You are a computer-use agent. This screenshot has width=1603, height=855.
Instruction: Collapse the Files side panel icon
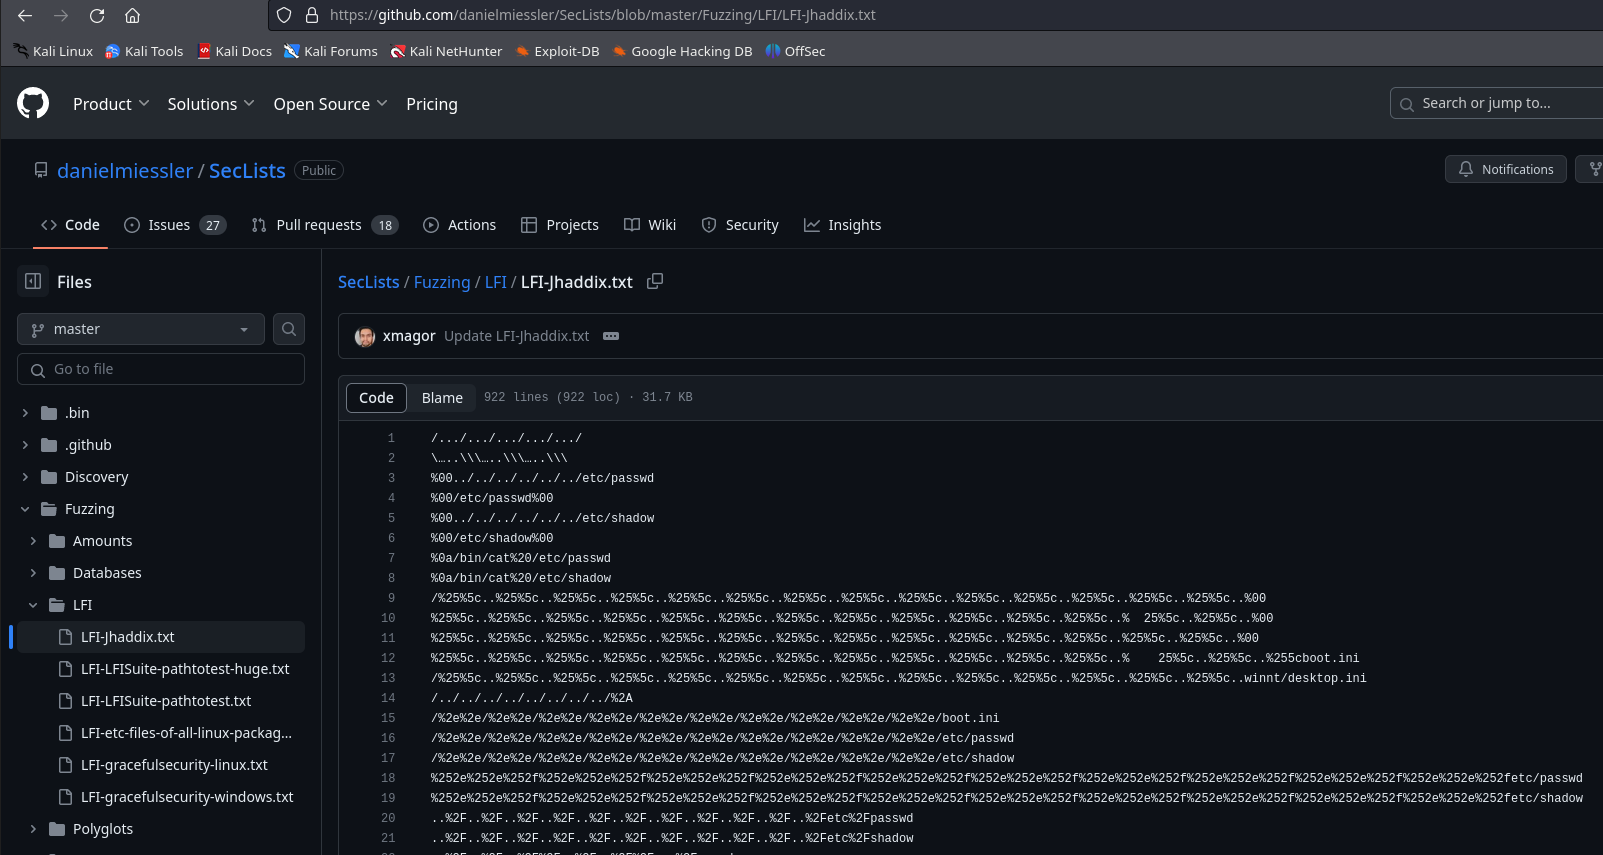click(33, 282)
